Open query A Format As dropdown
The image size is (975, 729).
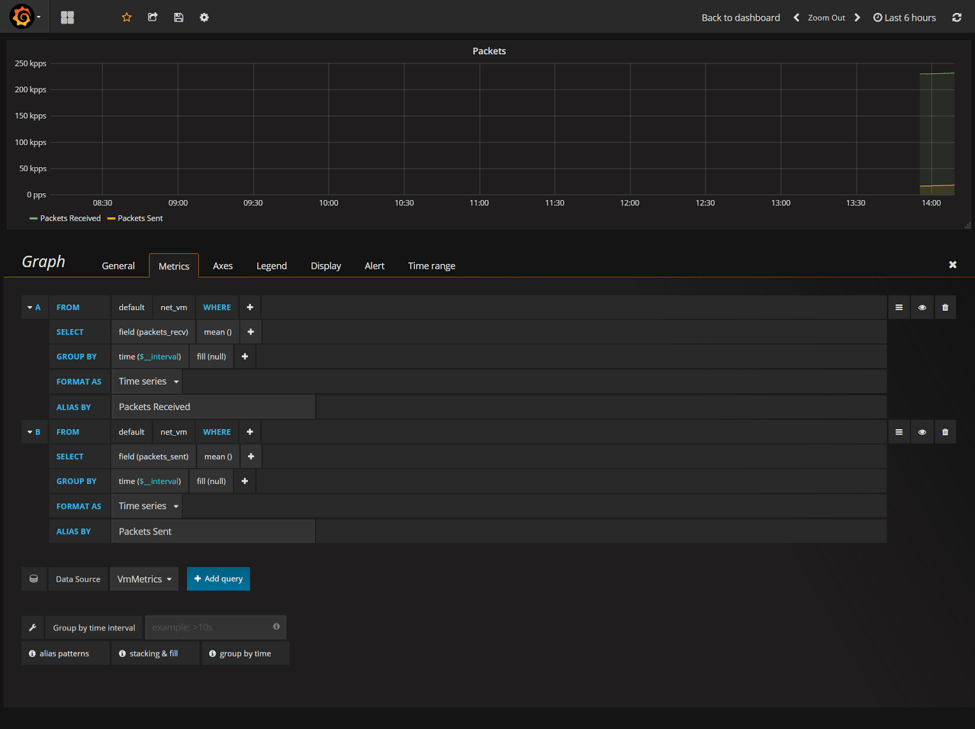pos(148,381)
